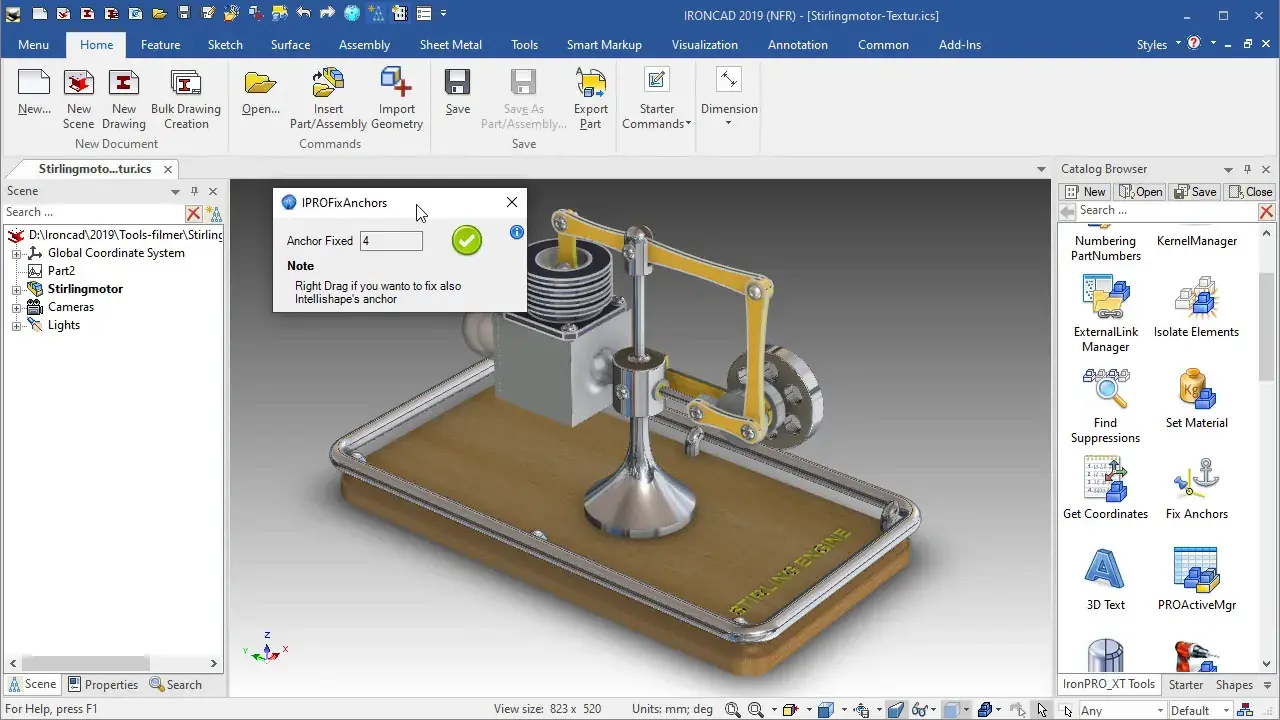Expand the Lights tree node
The image size is (1280, 720).
[16, 326]
